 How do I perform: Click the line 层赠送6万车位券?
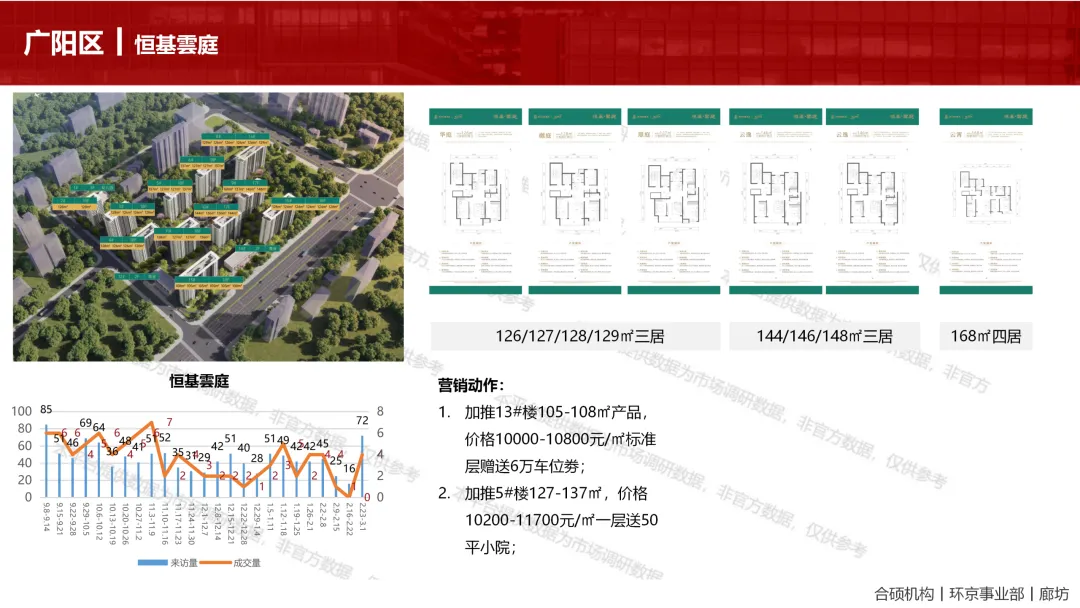(x=525, y=466)
